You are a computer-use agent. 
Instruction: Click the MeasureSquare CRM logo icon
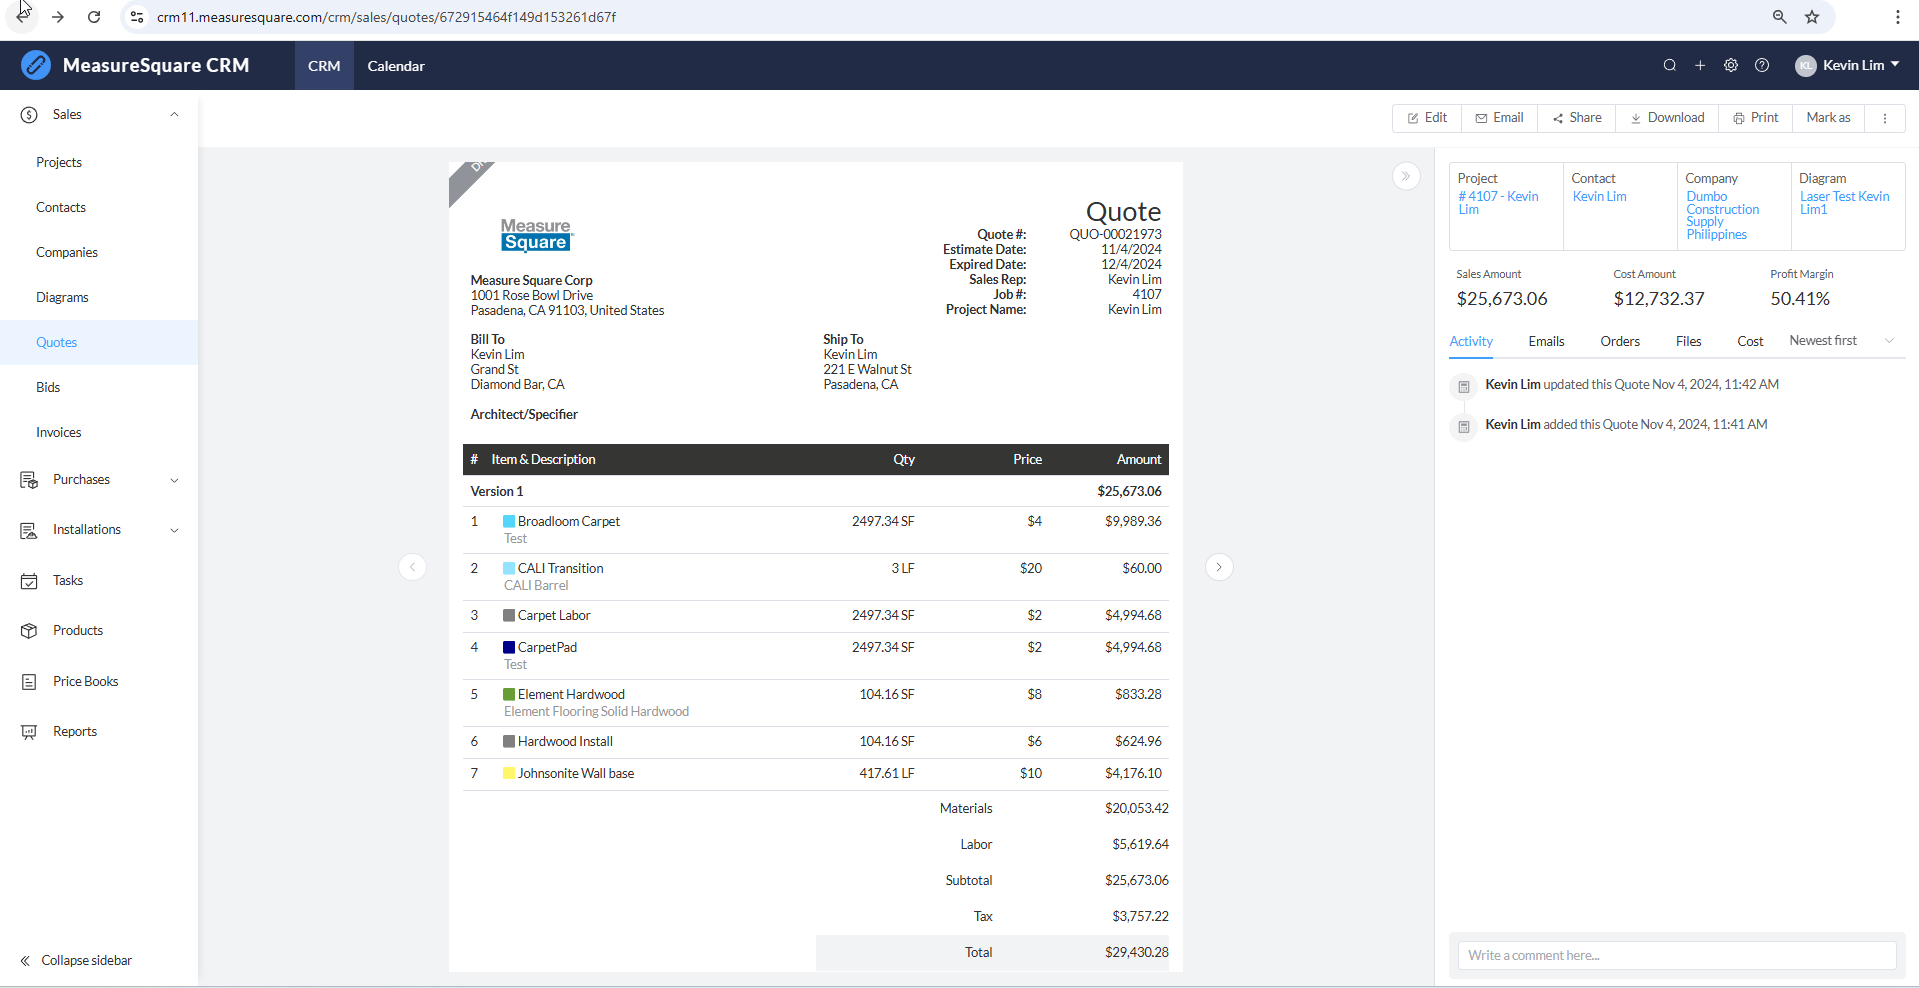tap(36, 65)
